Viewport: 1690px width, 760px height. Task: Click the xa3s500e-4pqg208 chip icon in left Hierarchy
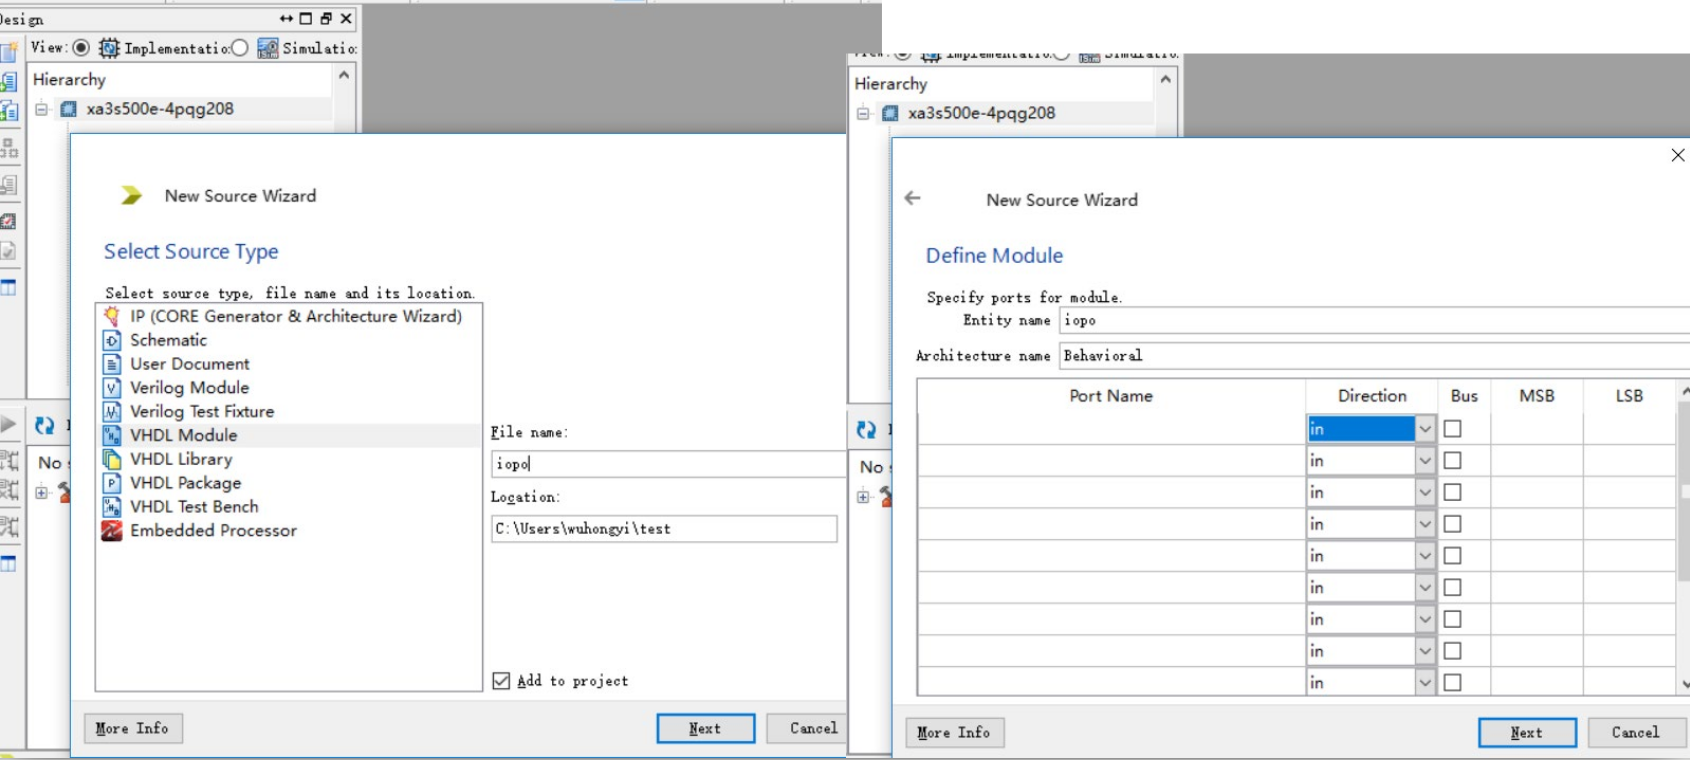click(68, 109)
